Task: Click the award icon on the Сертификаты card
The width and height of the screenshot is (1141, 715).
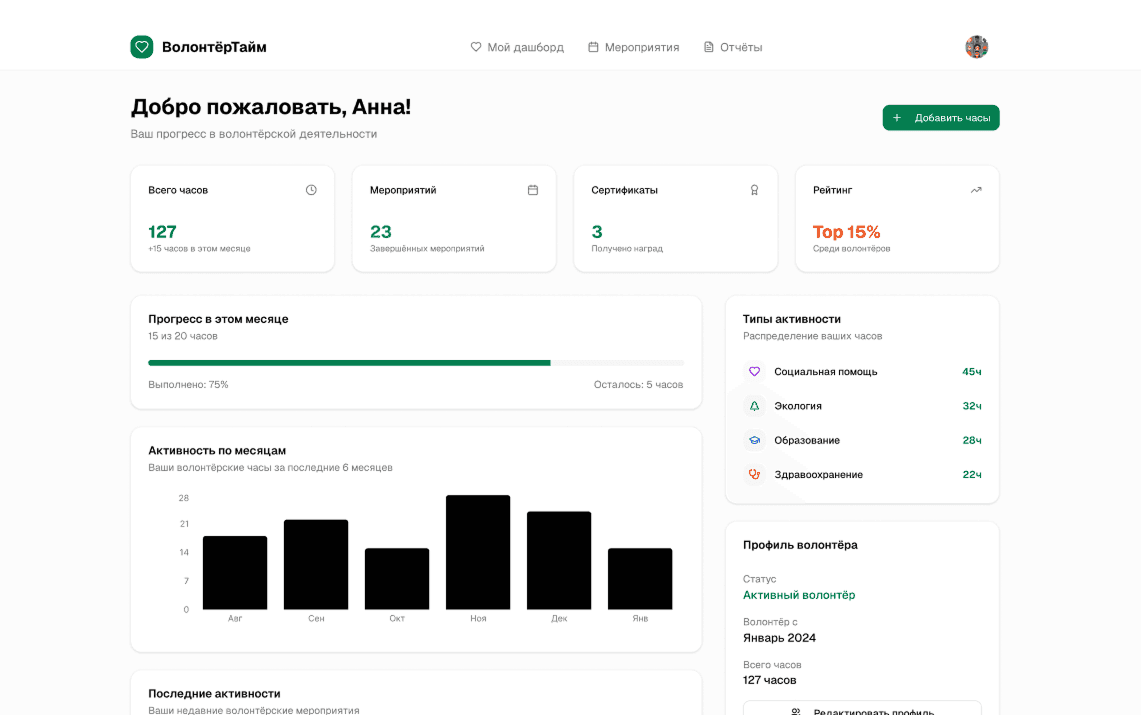Action: (754, 189)
